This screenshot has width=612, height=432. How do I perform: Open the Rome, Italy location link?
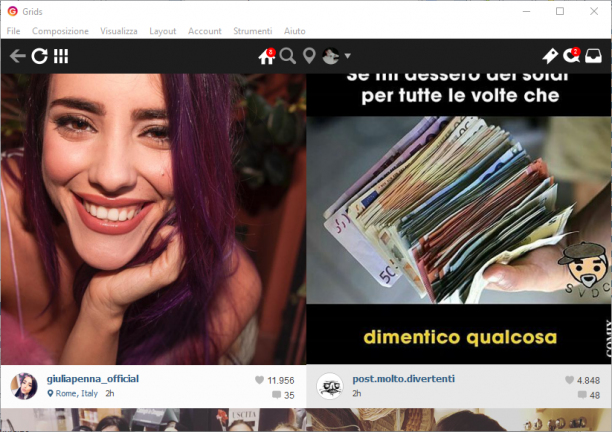pos(73,393)
